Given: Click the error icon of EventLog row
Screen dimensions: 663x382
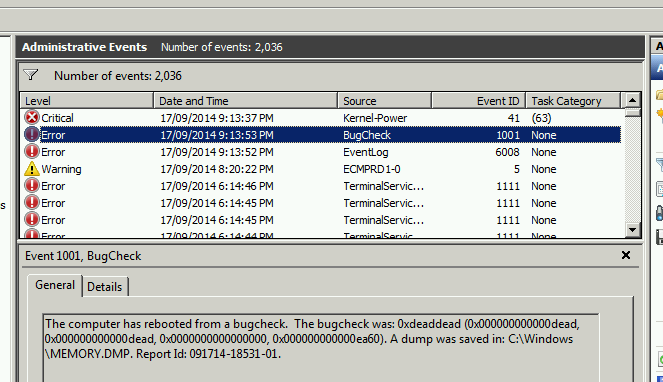Looking at the screenshot, I should (32, 151).
